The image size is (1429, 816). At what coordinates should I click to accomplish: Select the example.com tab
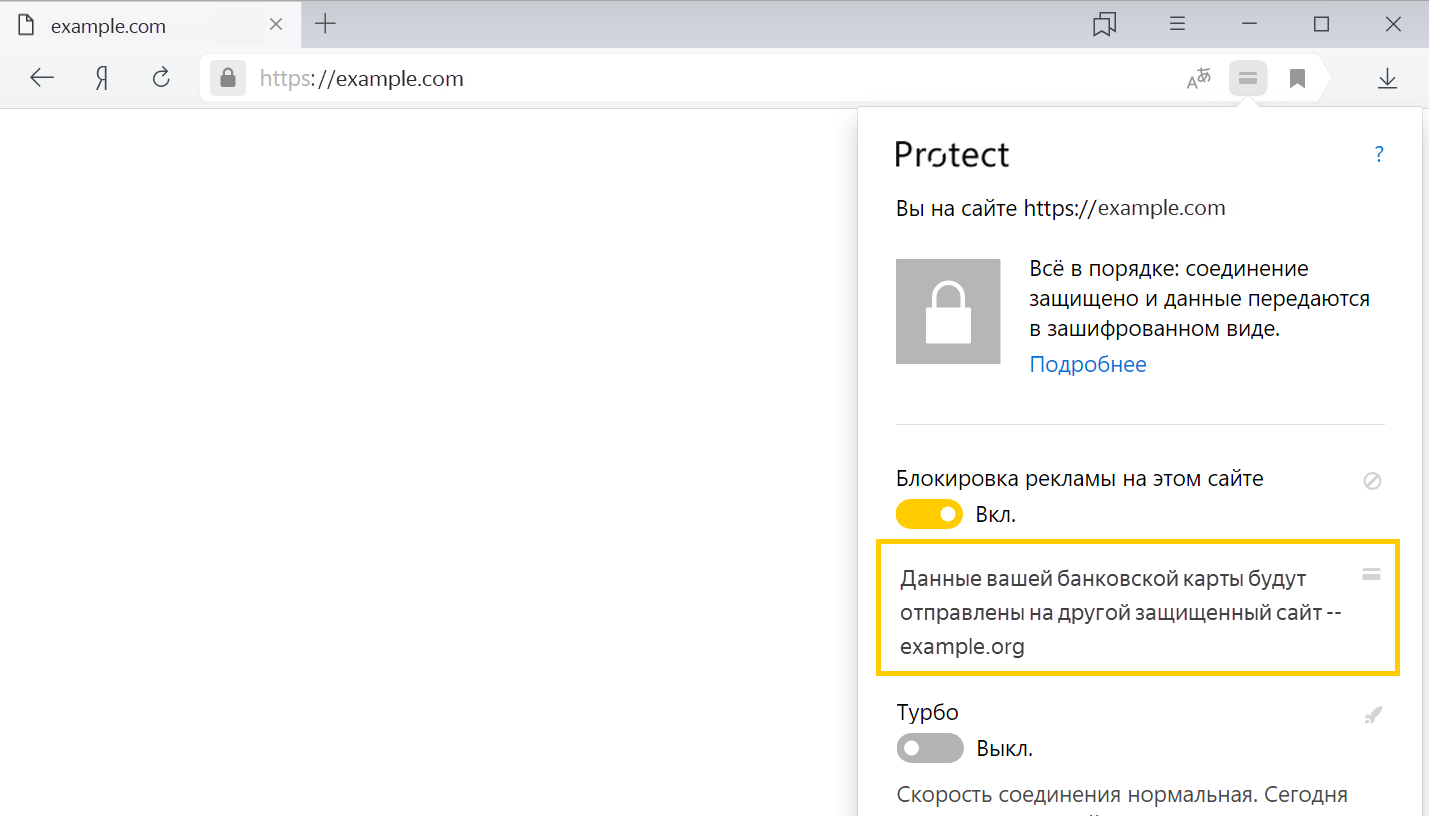click(151, 26)
